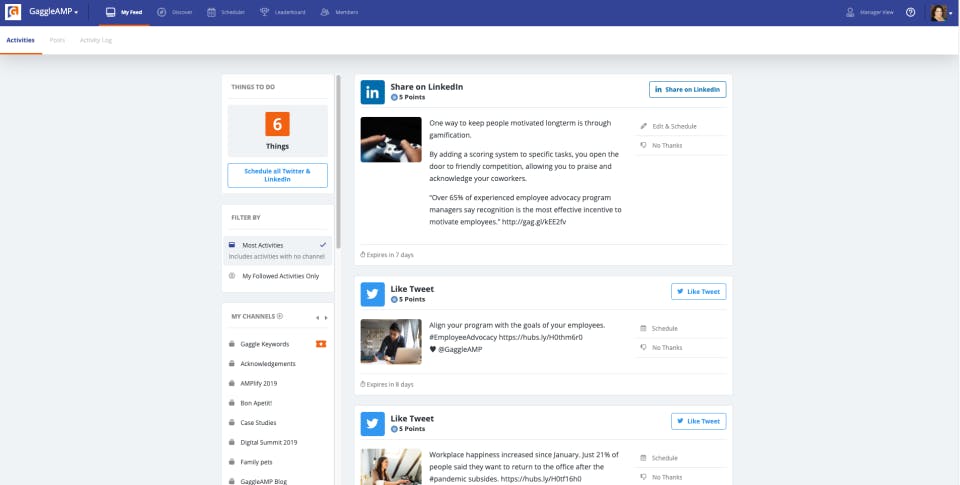Screen dimensions: 960x485
Task: Go to previous My Channels page arrow
Action: click(317, 318)
